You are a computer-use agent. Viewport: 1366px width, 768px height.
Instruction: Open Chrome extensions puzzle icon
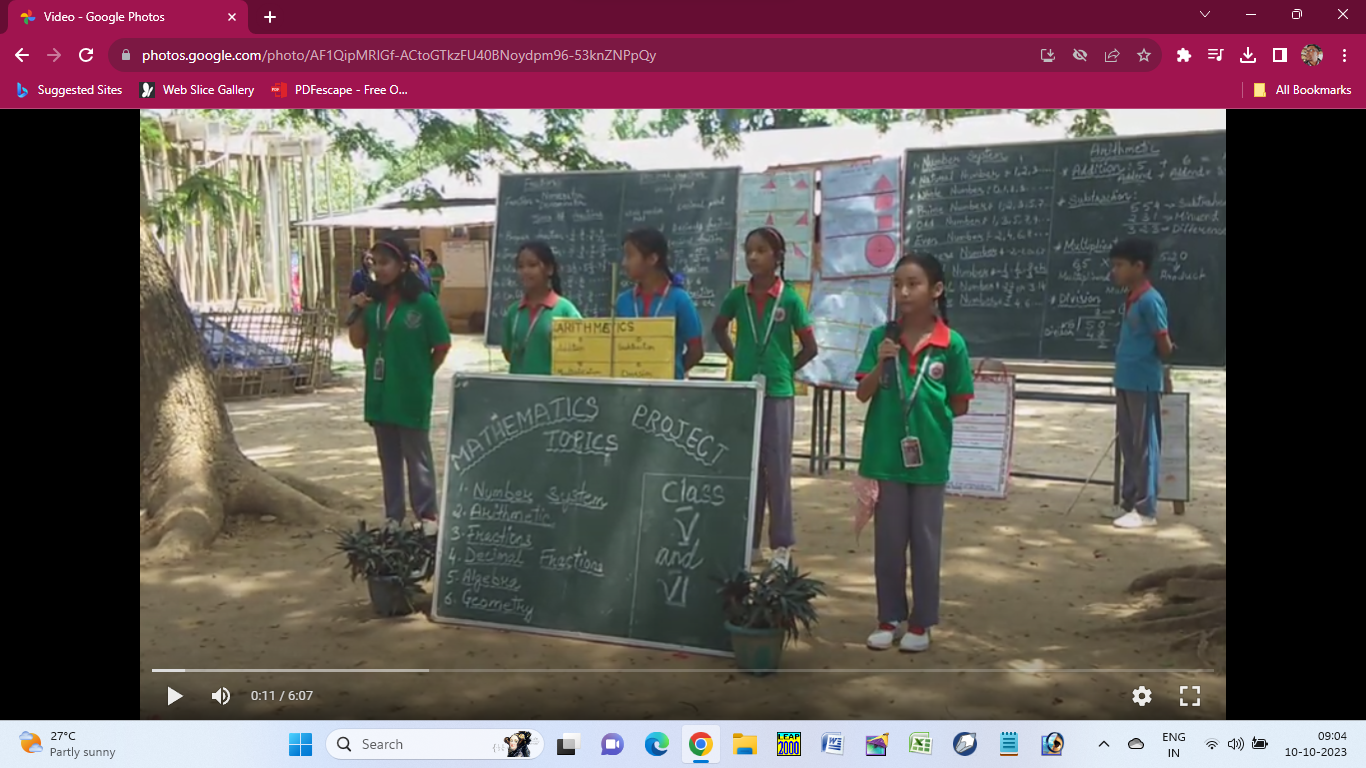1184,55
